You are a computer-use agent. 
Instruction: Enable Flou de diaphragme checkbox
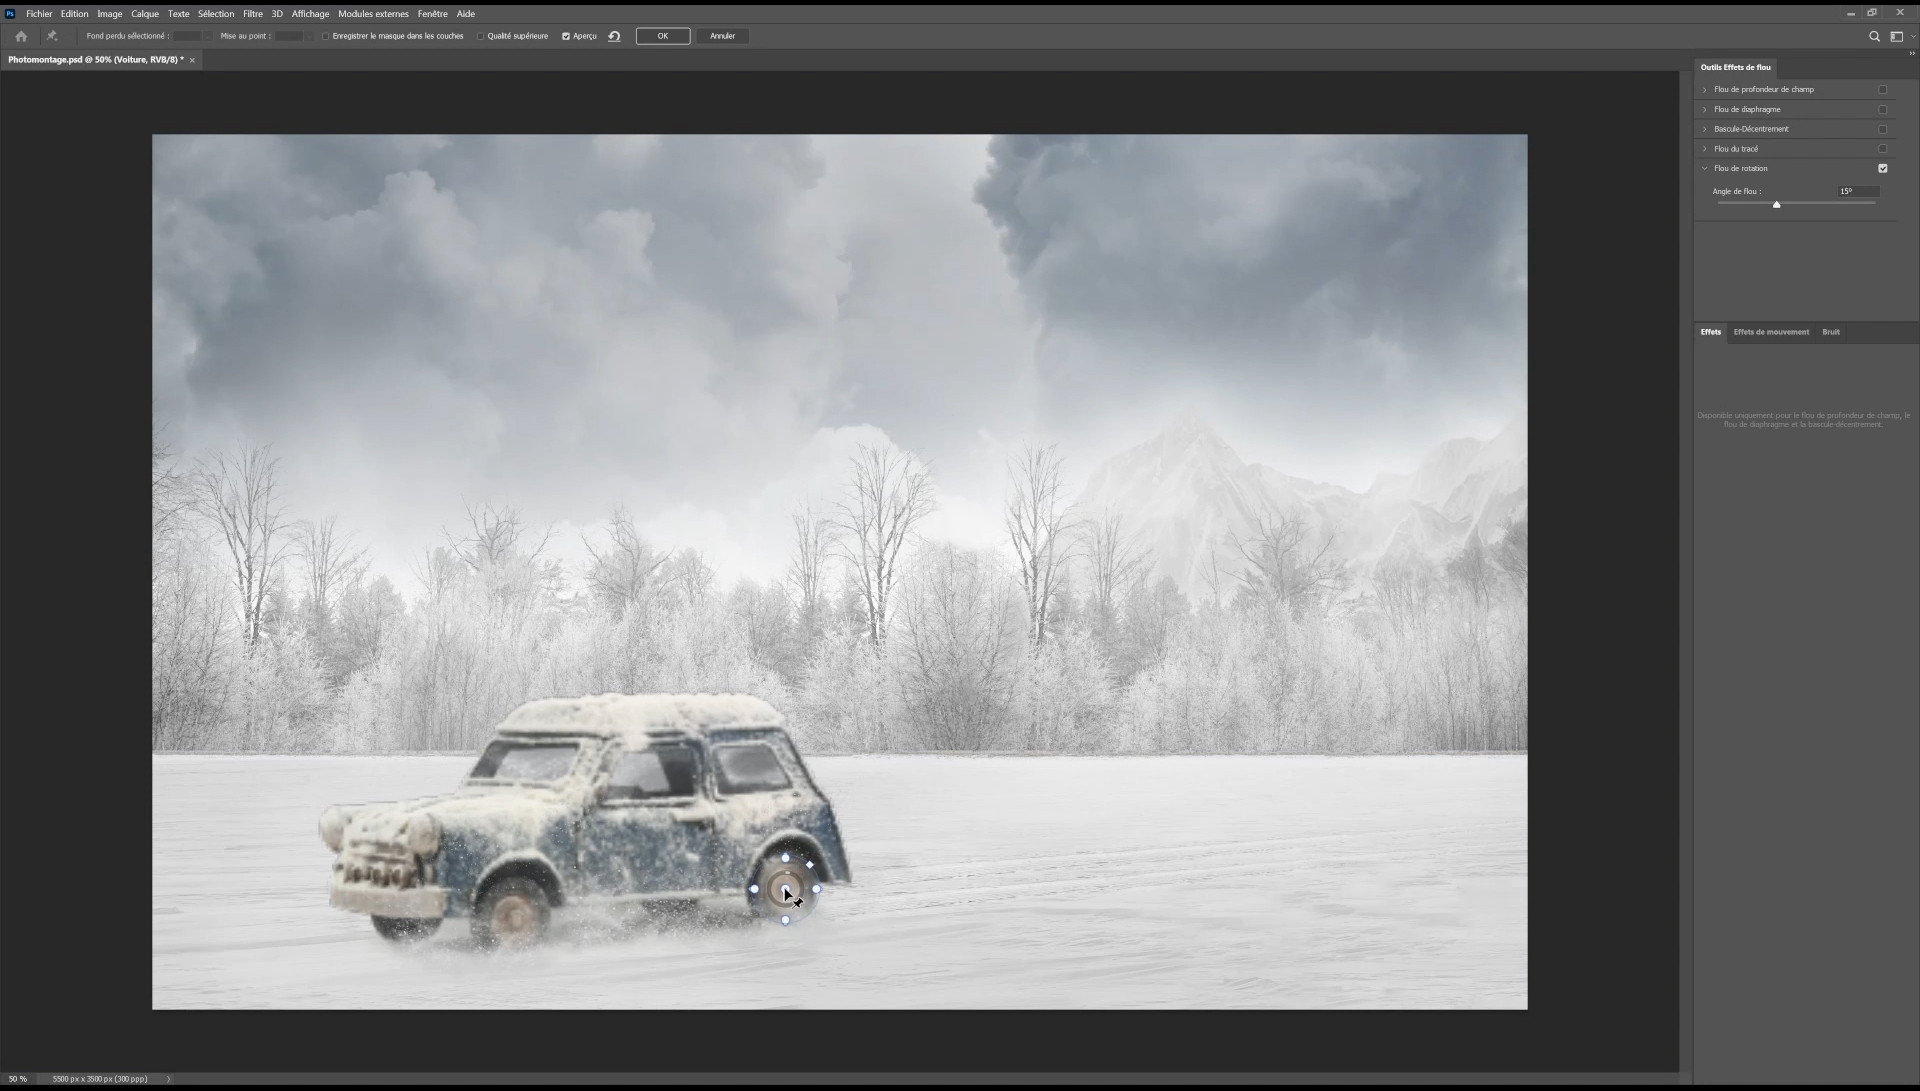(x=1882, y=110)
